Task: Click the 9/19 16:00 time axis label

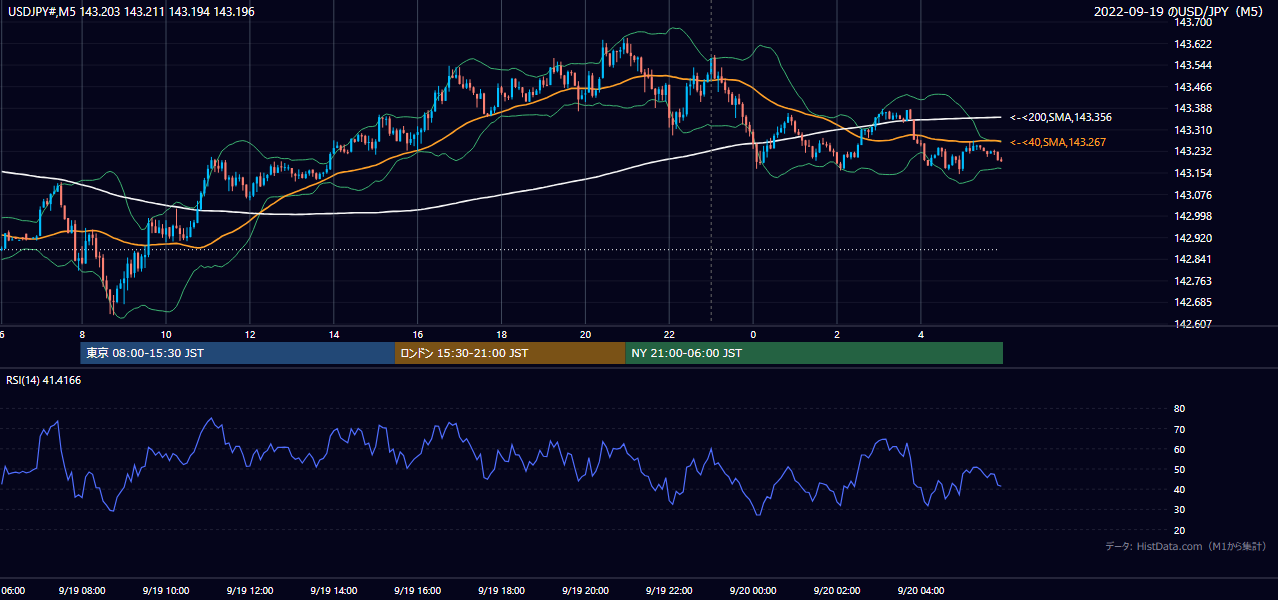Action: click(418, 591)
